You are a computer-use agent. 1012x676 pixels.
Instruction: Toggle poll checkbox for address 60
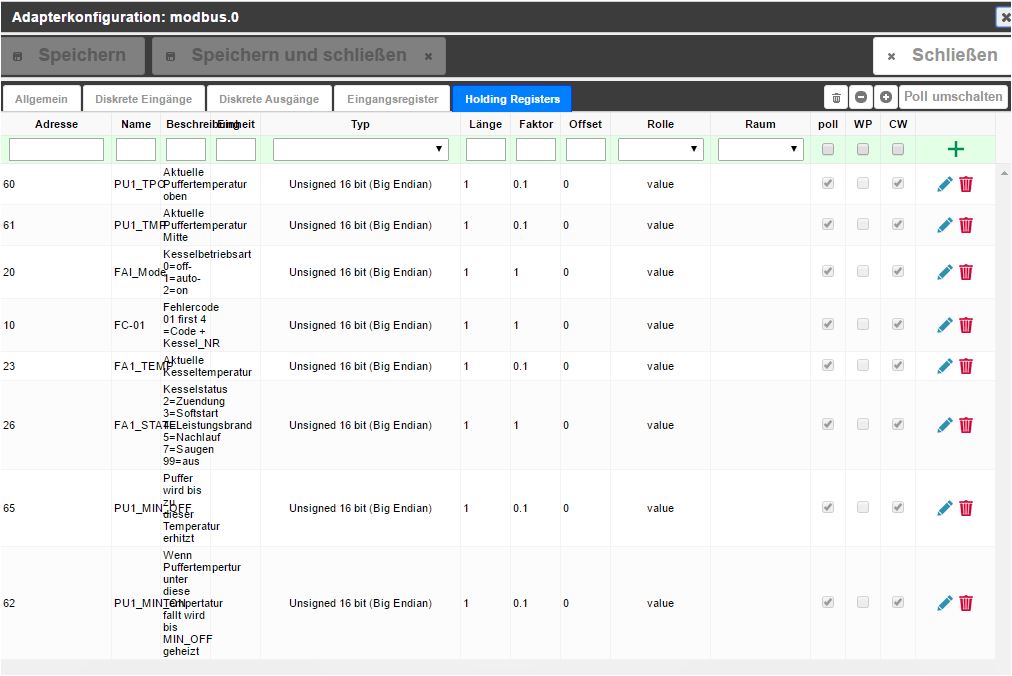click(827, 183)
